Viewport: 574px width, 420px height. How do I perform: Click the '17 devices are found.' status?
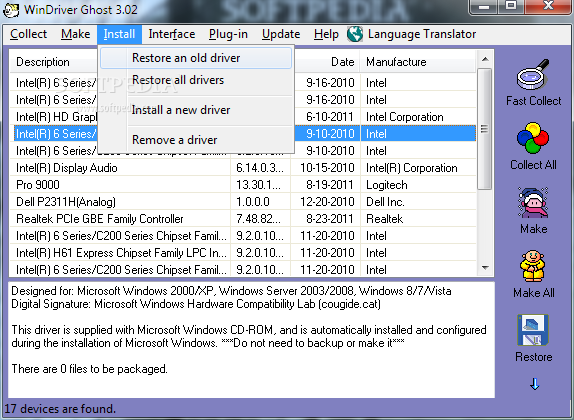click(60, 409)
